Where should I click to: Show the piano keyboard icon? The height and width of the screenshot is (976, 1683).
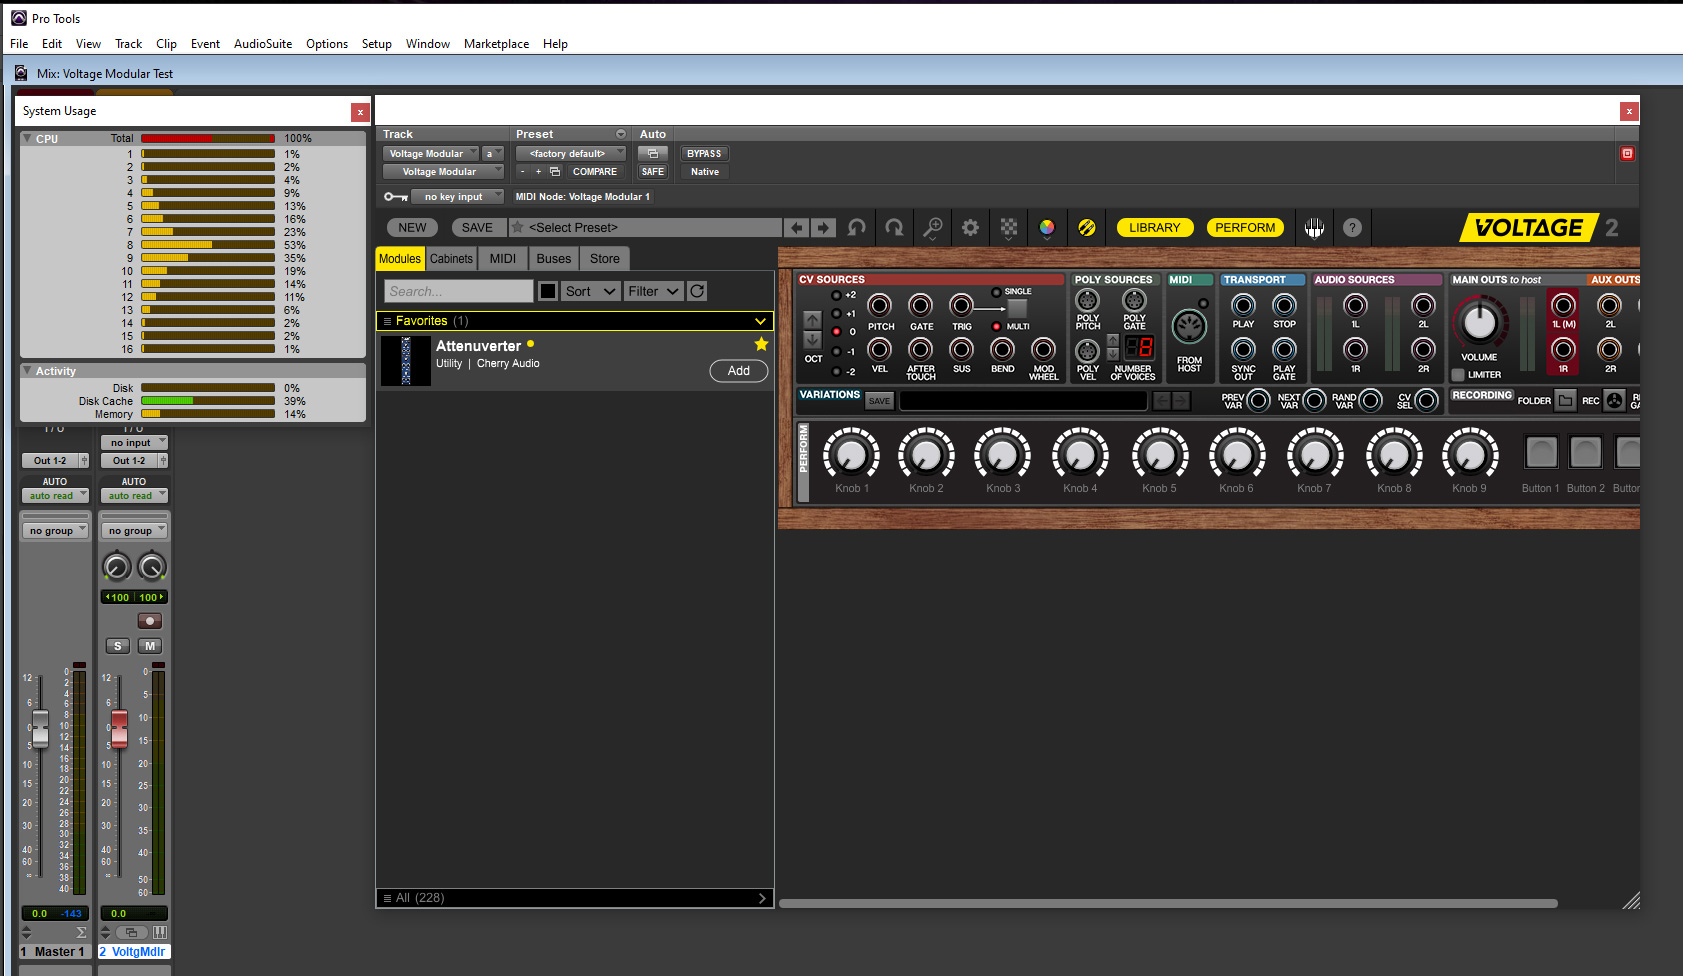point(1314,228)
